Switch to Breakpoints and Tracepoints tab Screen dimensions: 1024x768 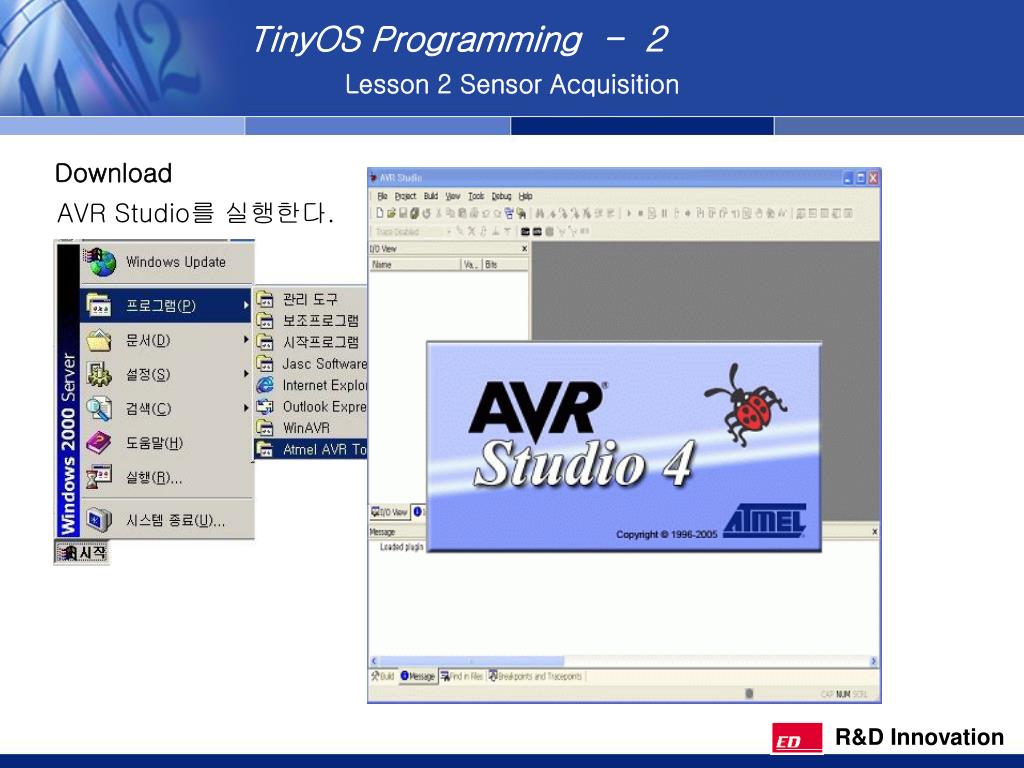[536, 677]
